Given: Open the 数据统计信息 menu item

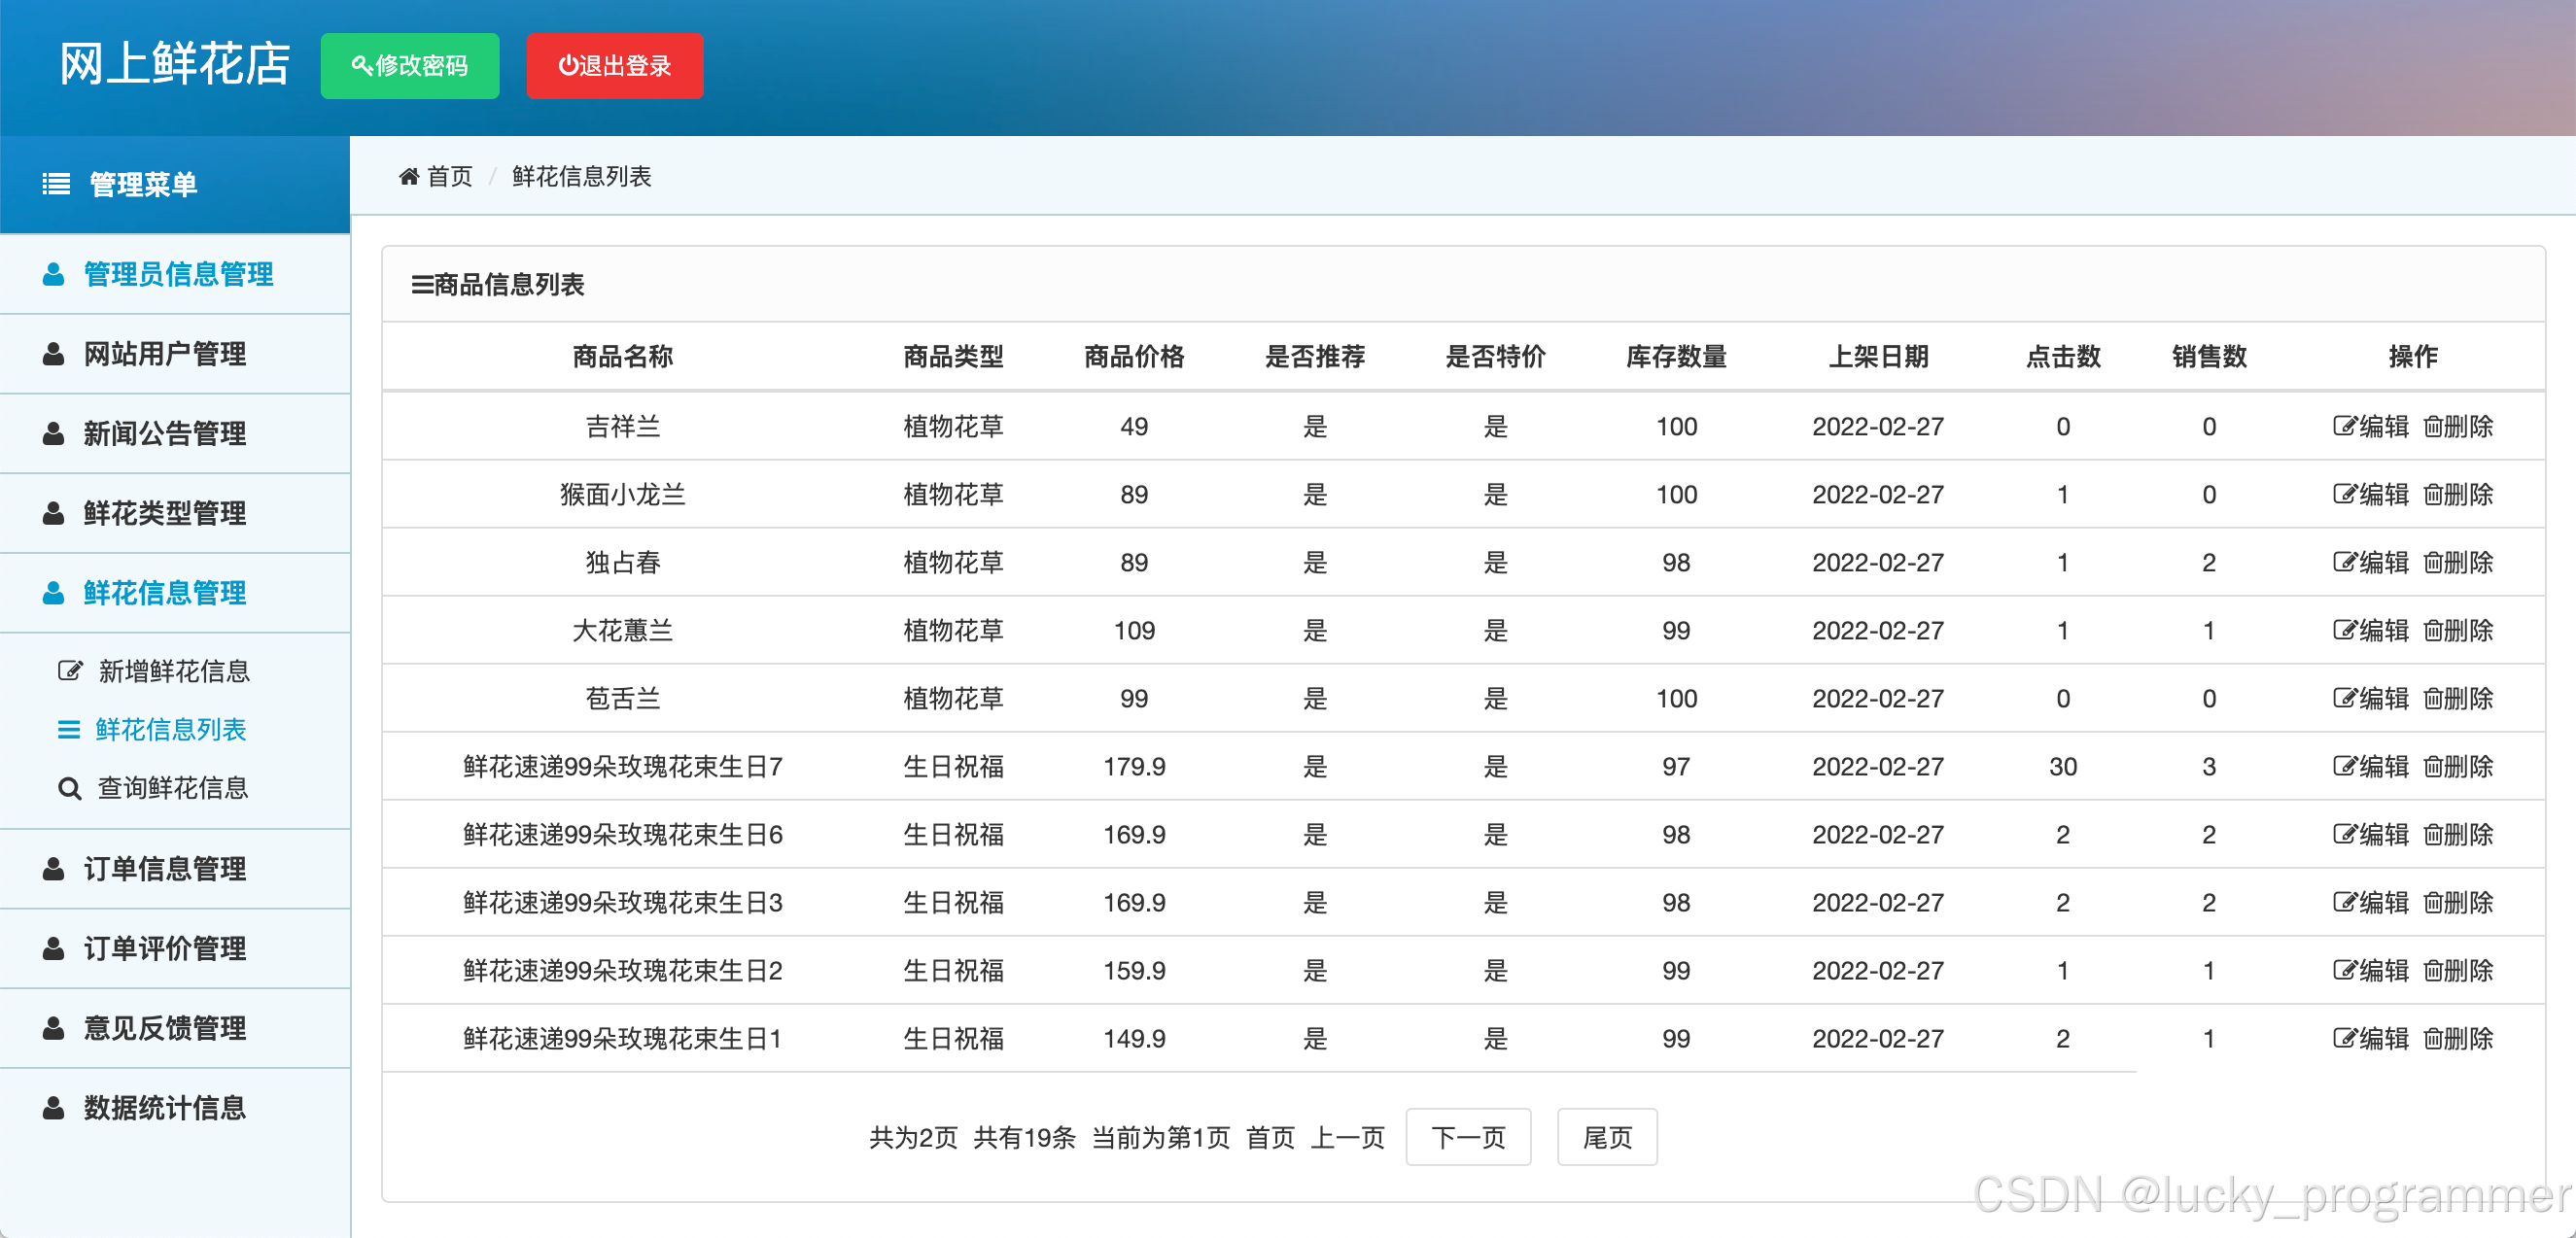Looking at the screenshot, I should click(165, 1108).
